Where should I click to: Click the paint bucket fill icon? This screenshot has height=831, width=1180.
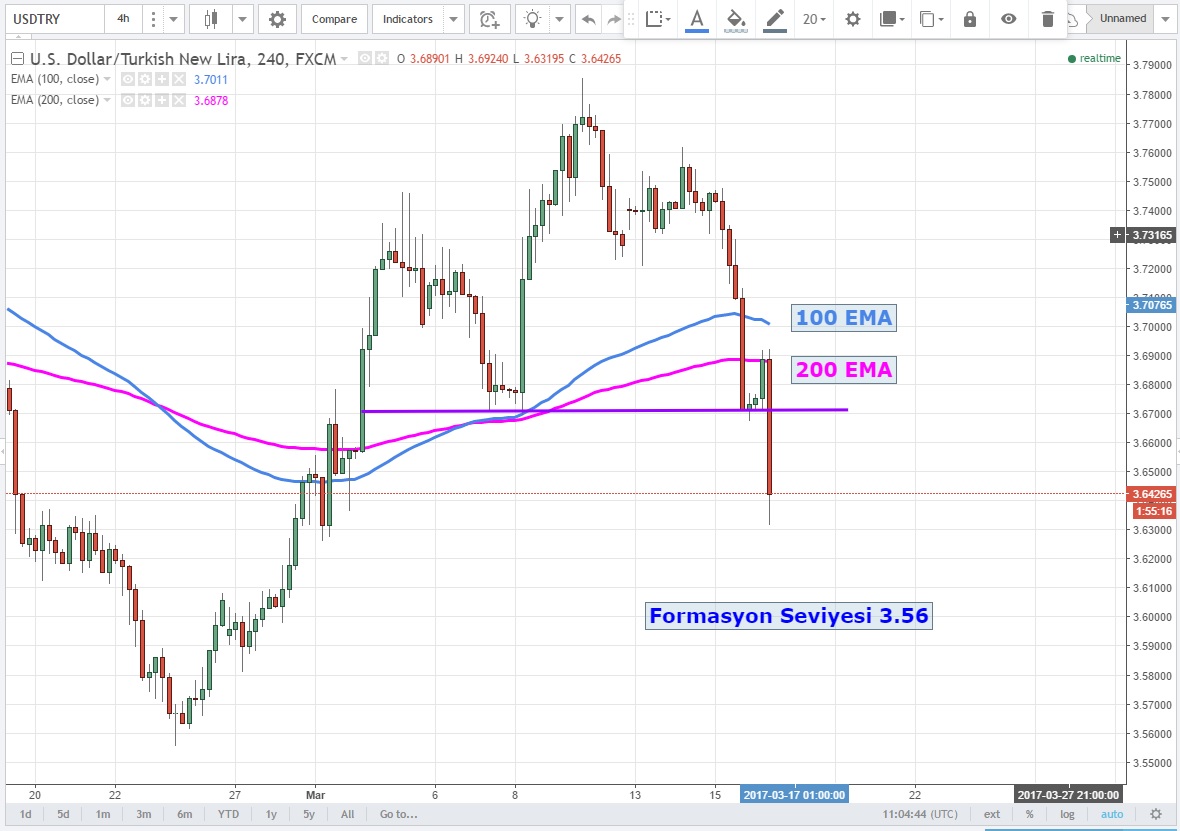pyautogui.click(x=735, y=19)
